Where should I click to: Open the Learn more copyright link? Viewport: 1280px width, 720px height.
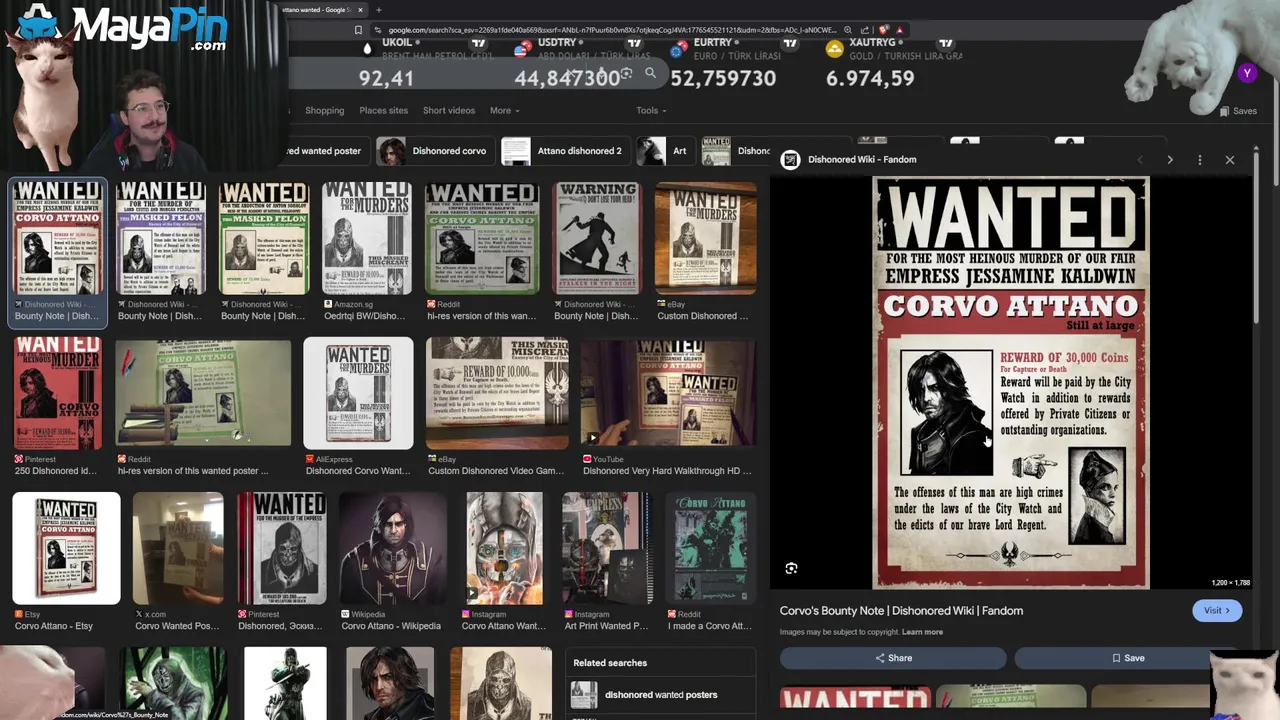pyautogui.click(x=922, y=632)
